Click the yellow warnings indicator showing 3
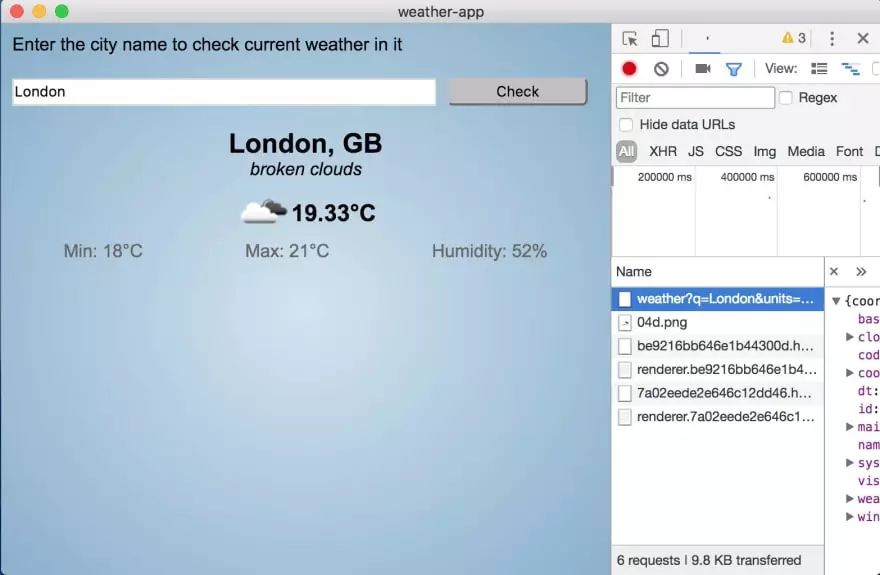The height and width of the screenshot is (575, 880). pos(794,38)
